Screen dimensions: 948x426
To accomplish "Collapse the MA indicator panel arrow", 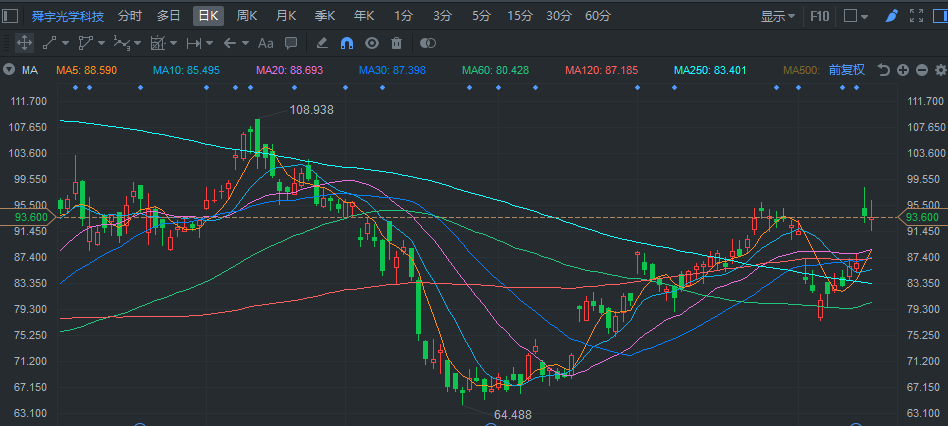I will tap(9, 70).
